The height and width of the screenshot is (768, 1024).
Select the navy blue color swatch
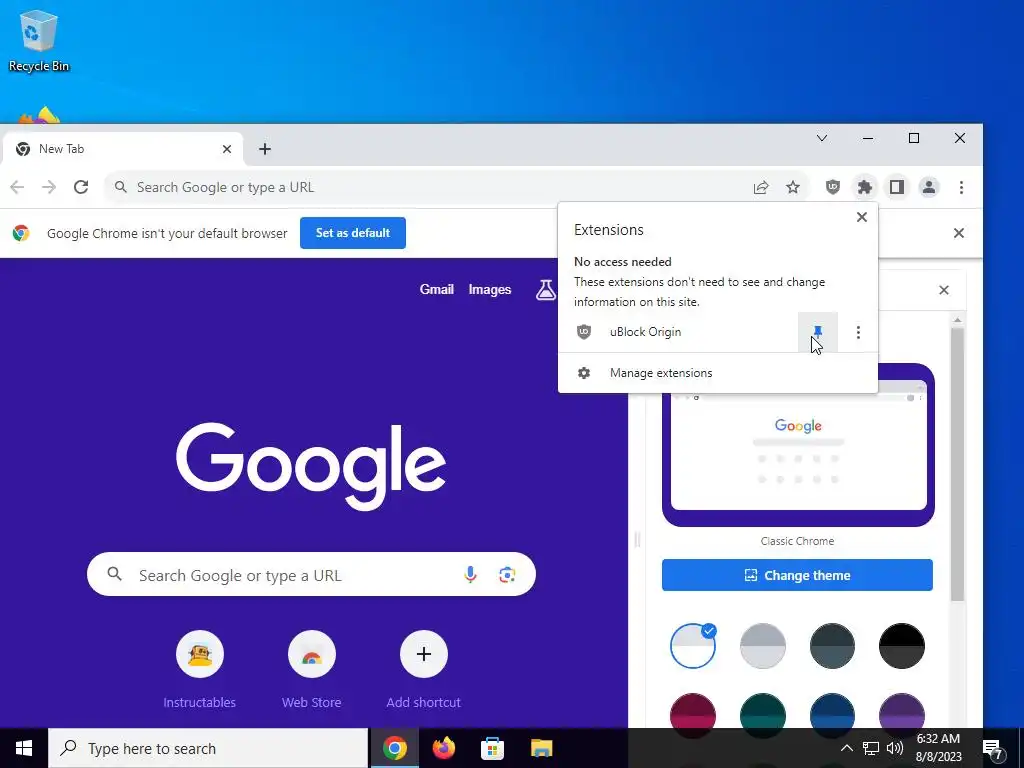coord(832,711)
